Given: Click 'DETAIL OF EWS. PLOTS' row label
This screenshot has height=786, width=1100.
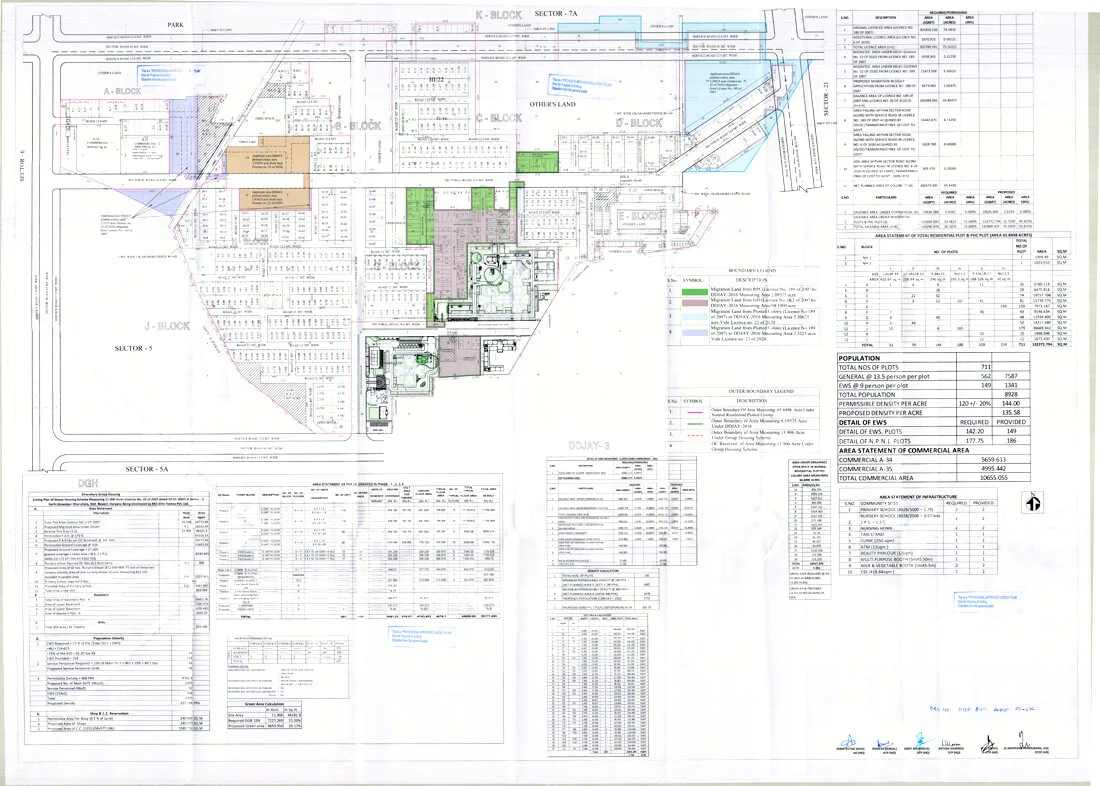Looking at the screenshot, I should [871, 432].
